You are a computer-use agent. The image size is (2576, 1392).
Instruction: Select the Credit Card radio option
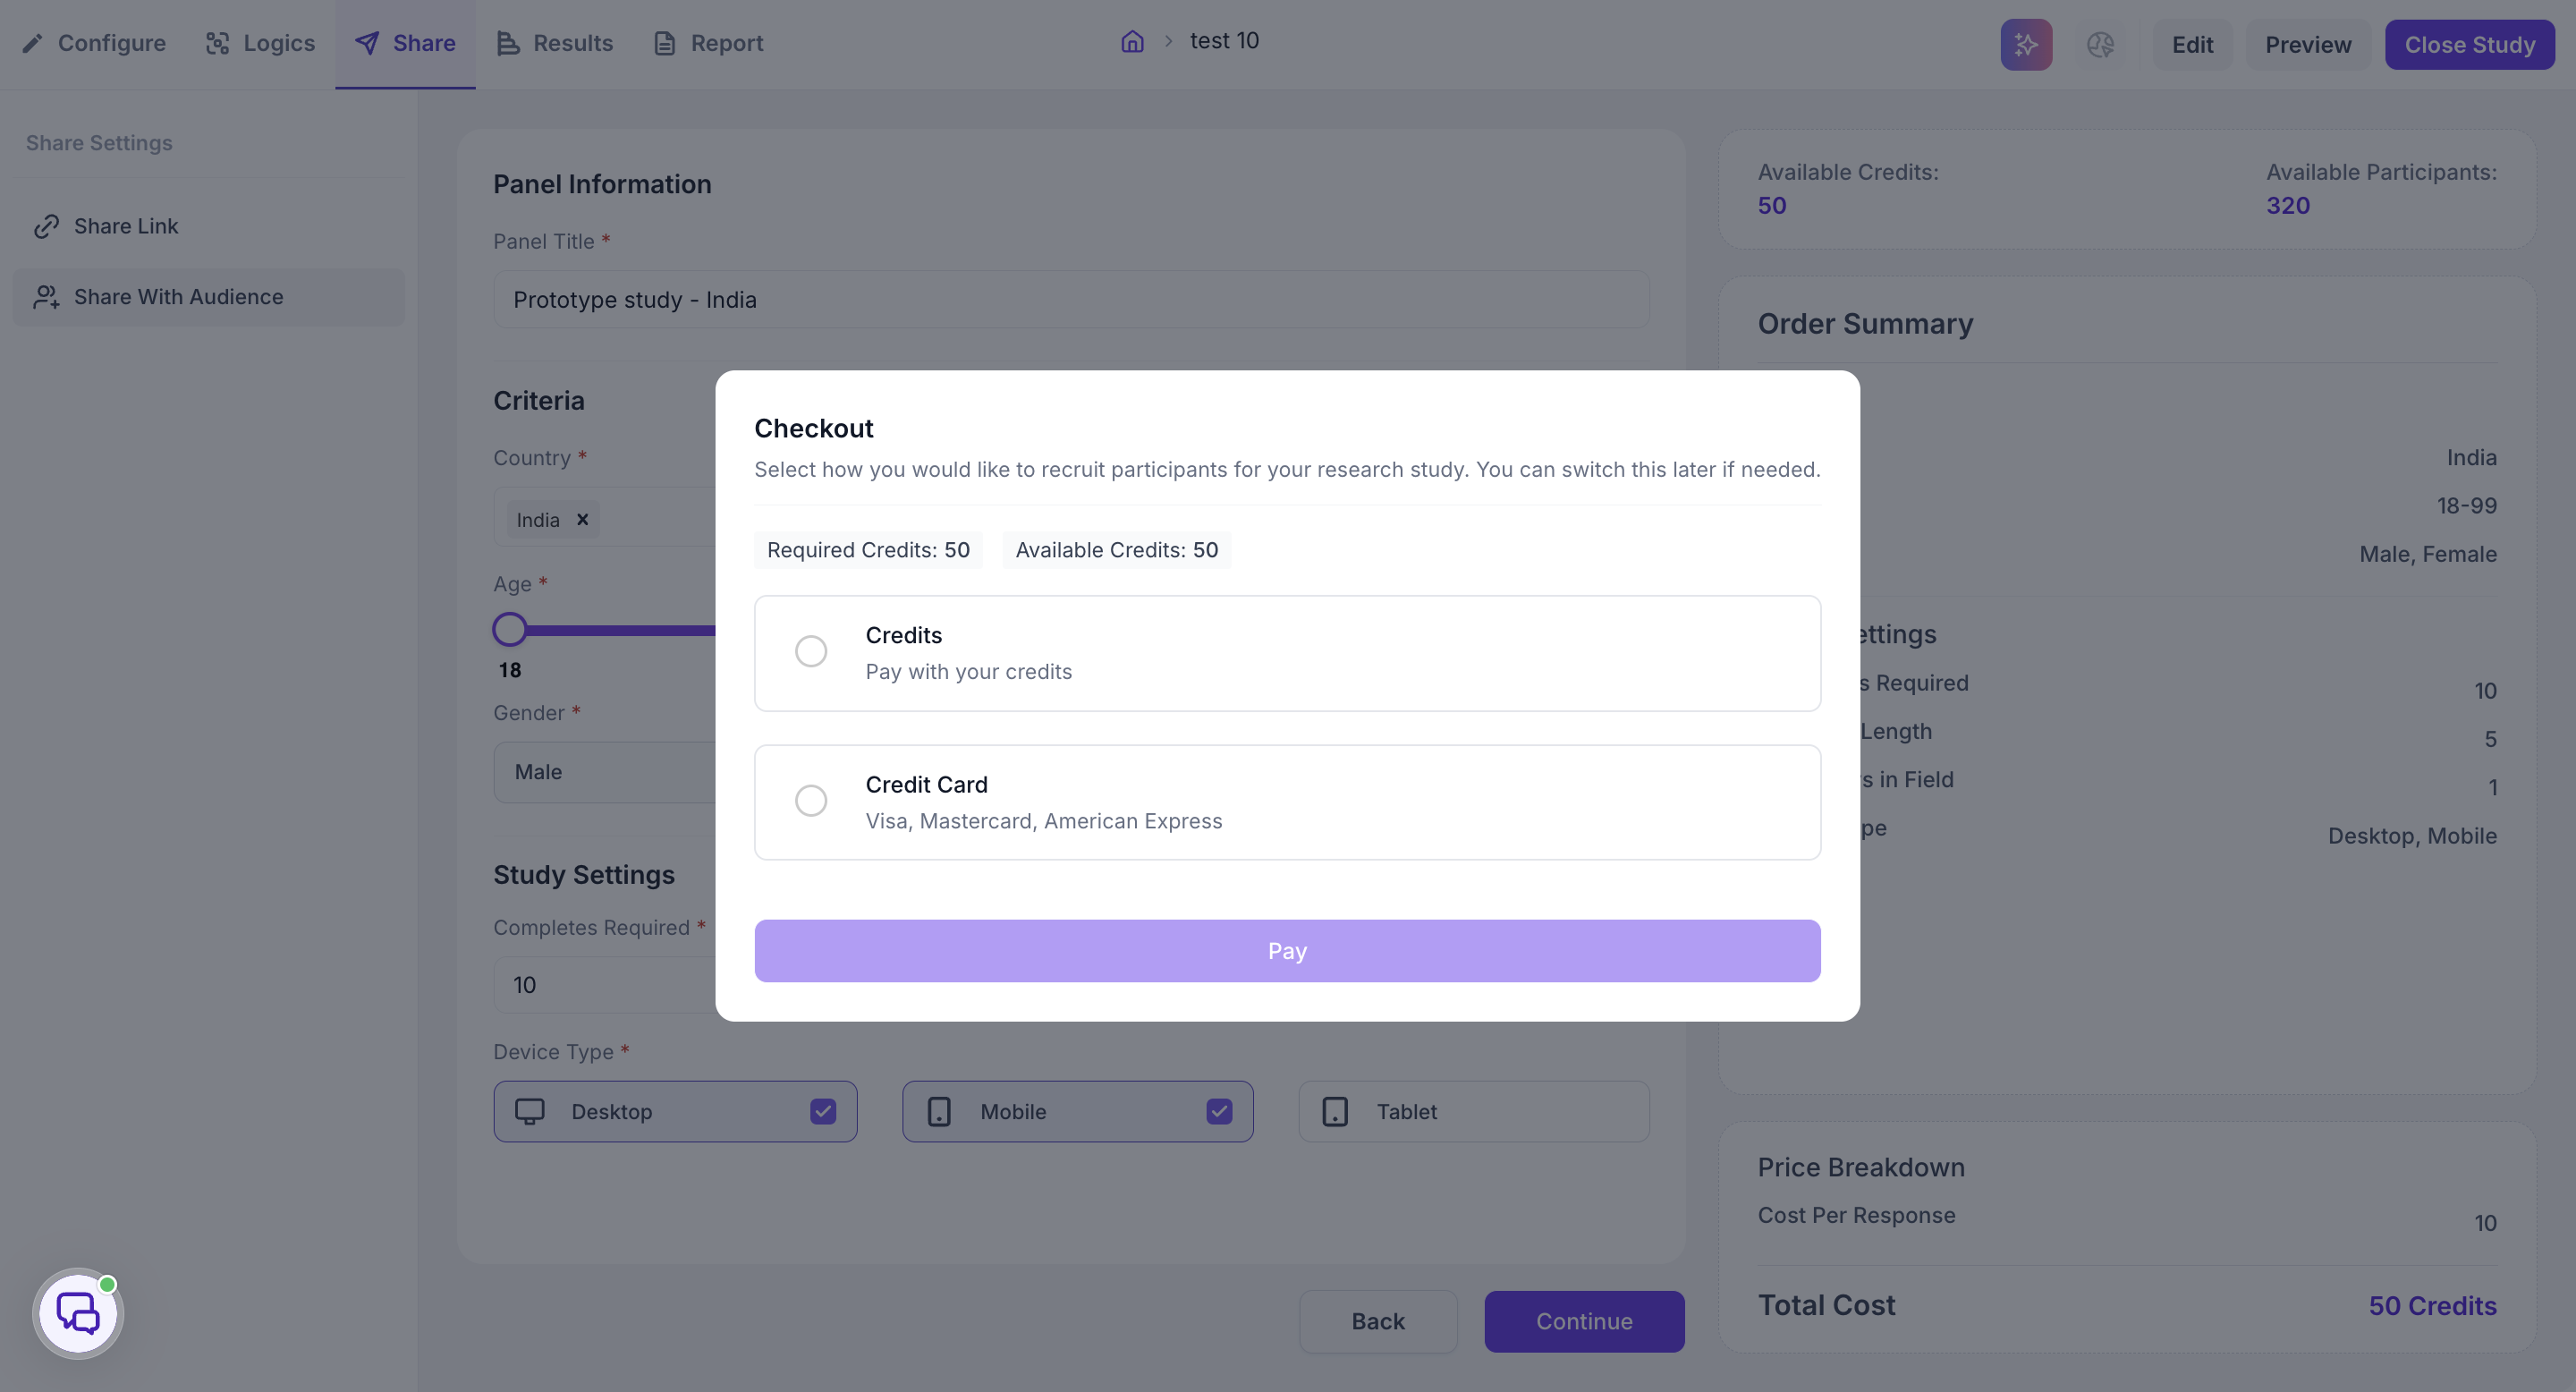tap(811, 800)
